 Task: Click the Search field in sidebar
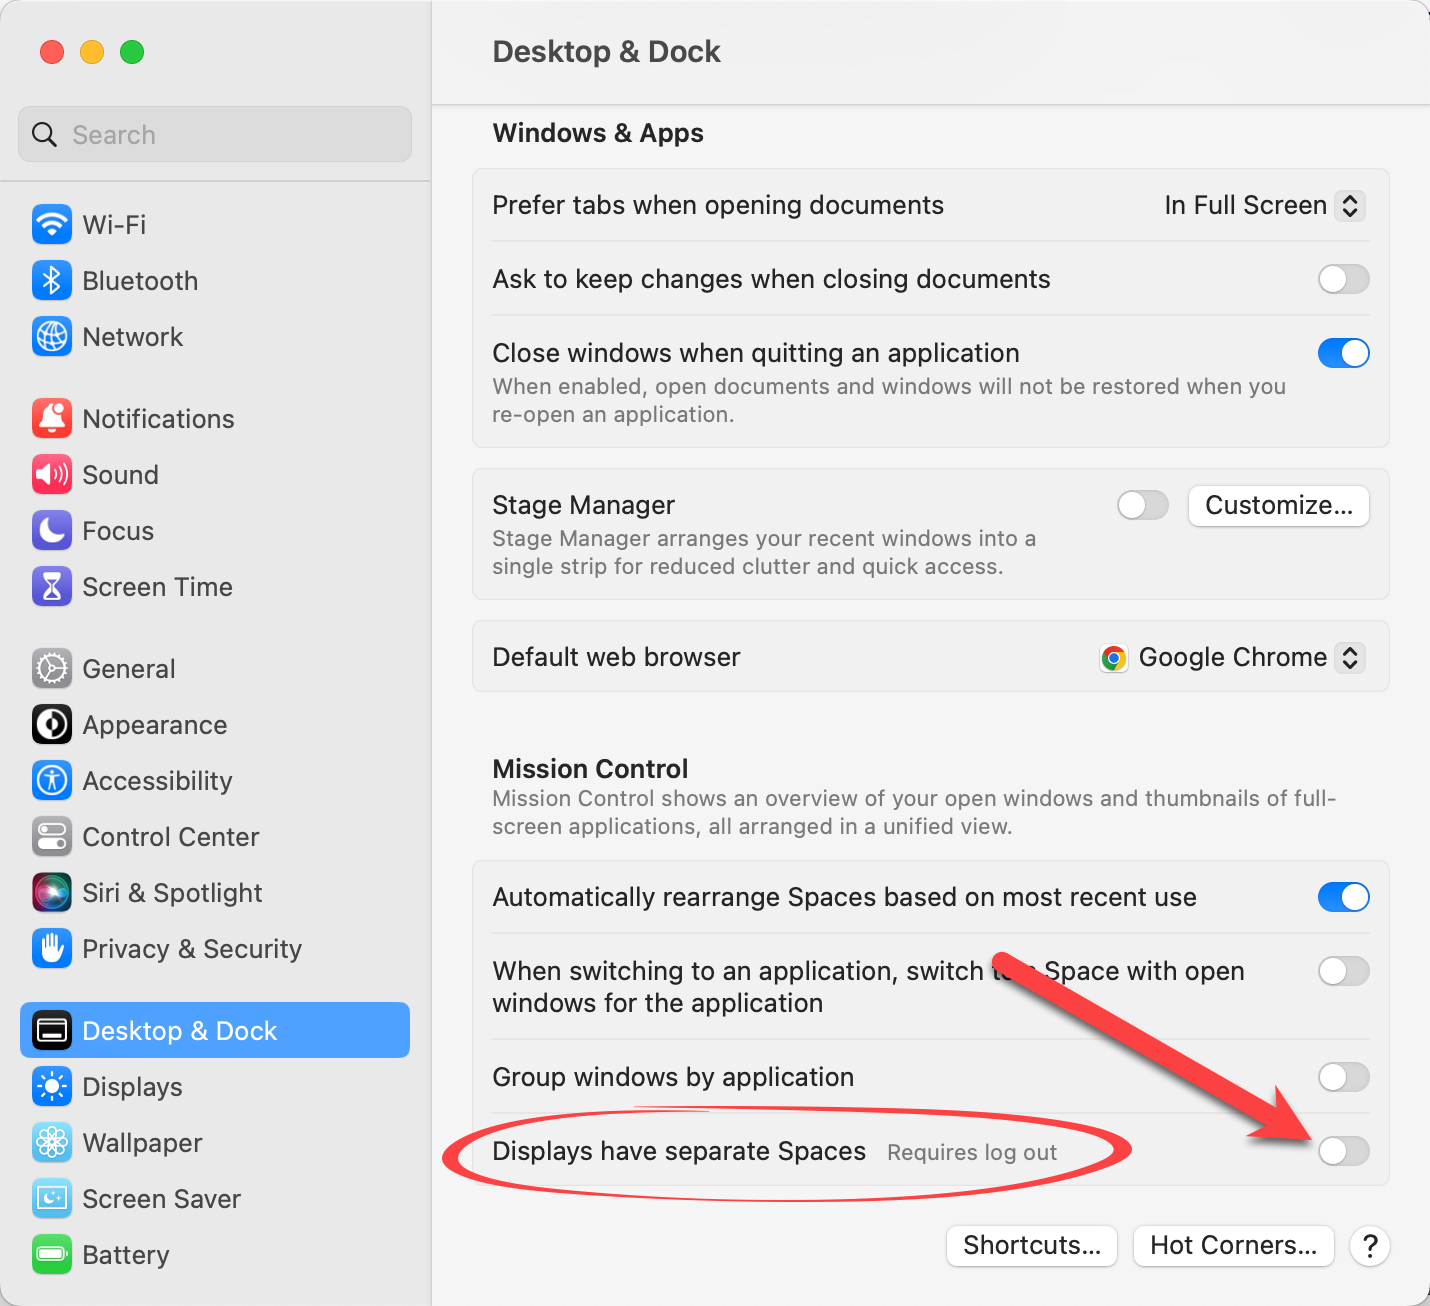[215, 135]
